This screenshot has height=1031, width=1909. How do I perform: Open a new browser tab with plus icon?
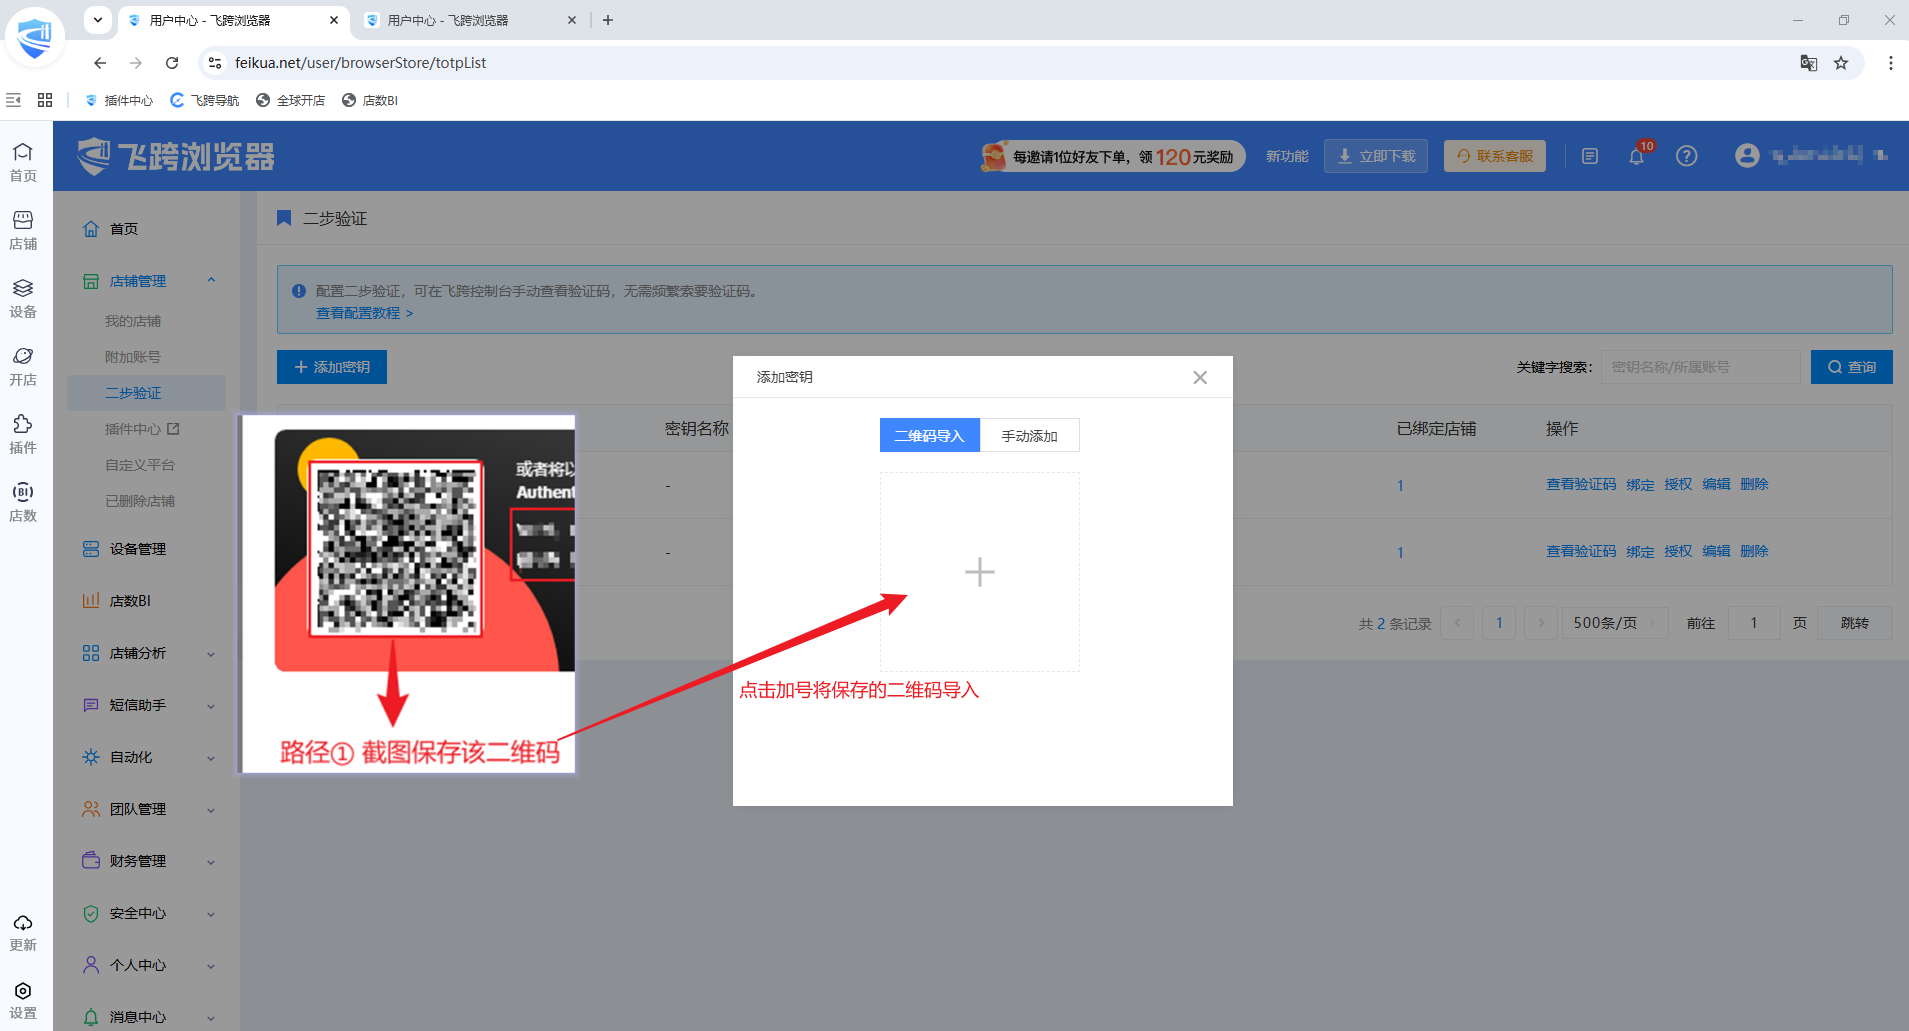(608, 20)
